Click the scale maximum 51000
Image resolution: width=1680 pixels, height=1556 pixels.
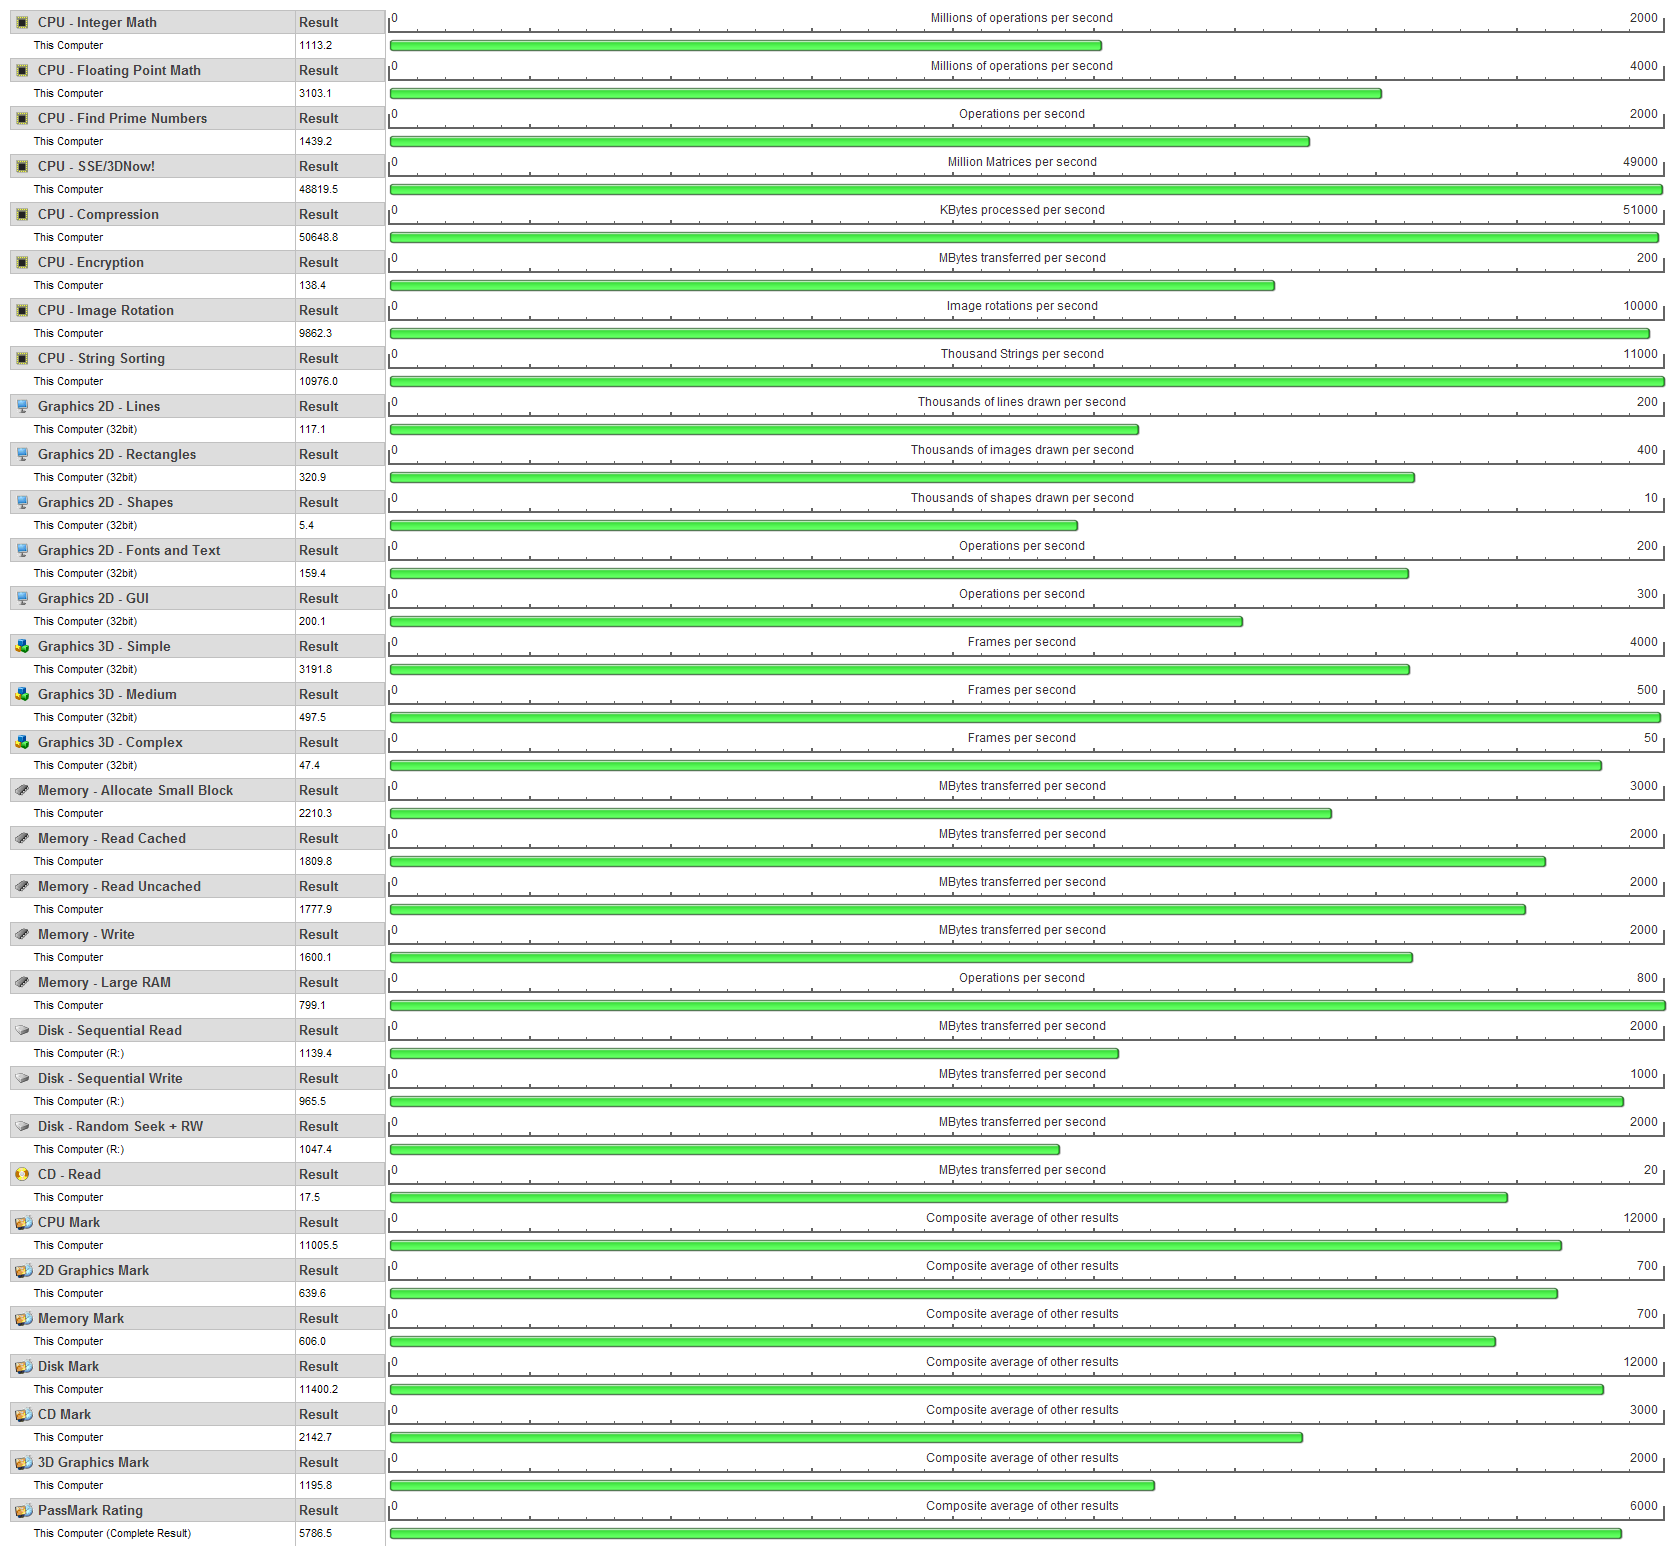coord(1640,210)
